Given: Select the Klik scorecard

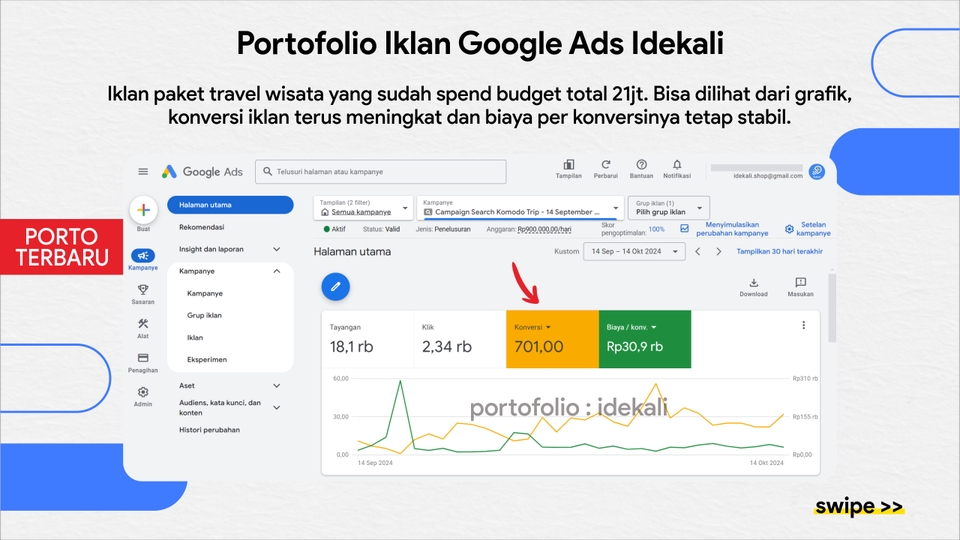Looking at the screenshot, I should point(460,339).
